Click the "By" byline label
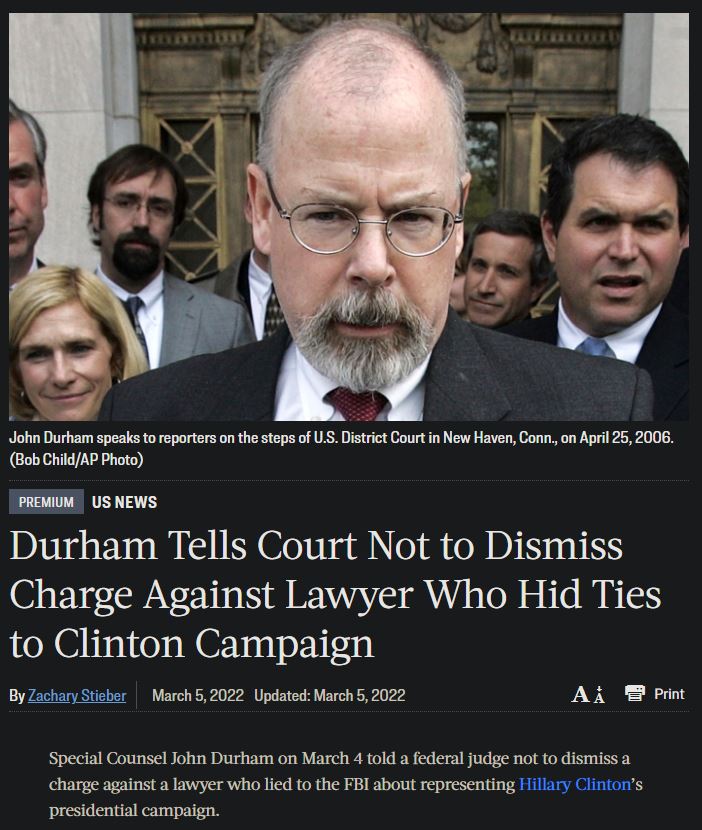This screenshot has height=830, width=702. [x=17, y=696]
